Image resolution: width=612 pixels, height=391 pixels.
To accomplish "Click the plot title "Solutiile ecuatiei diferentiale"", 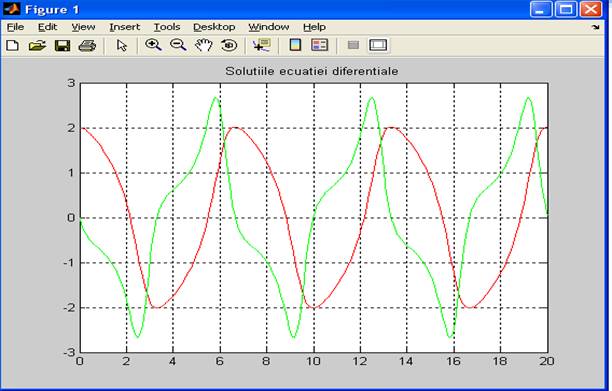I will (312, 71).
